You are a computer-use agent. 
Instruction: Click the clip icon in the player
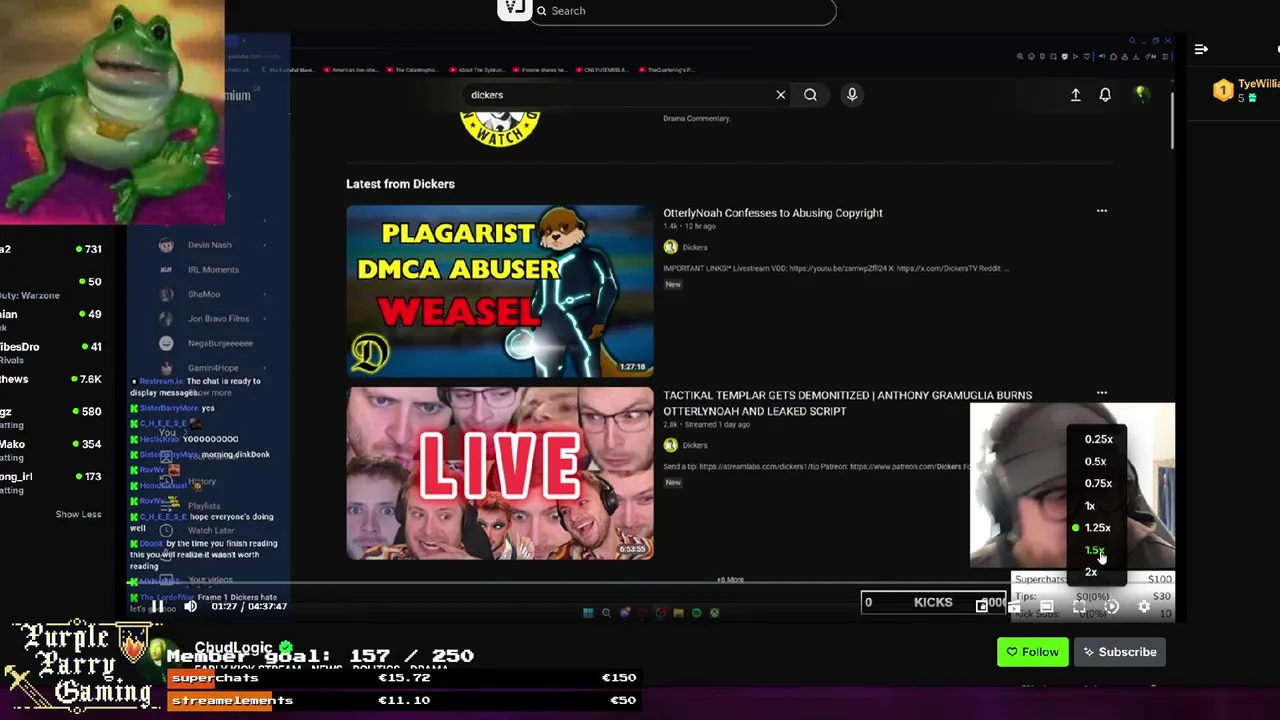pyautogui.click(x=1014, y=606)
